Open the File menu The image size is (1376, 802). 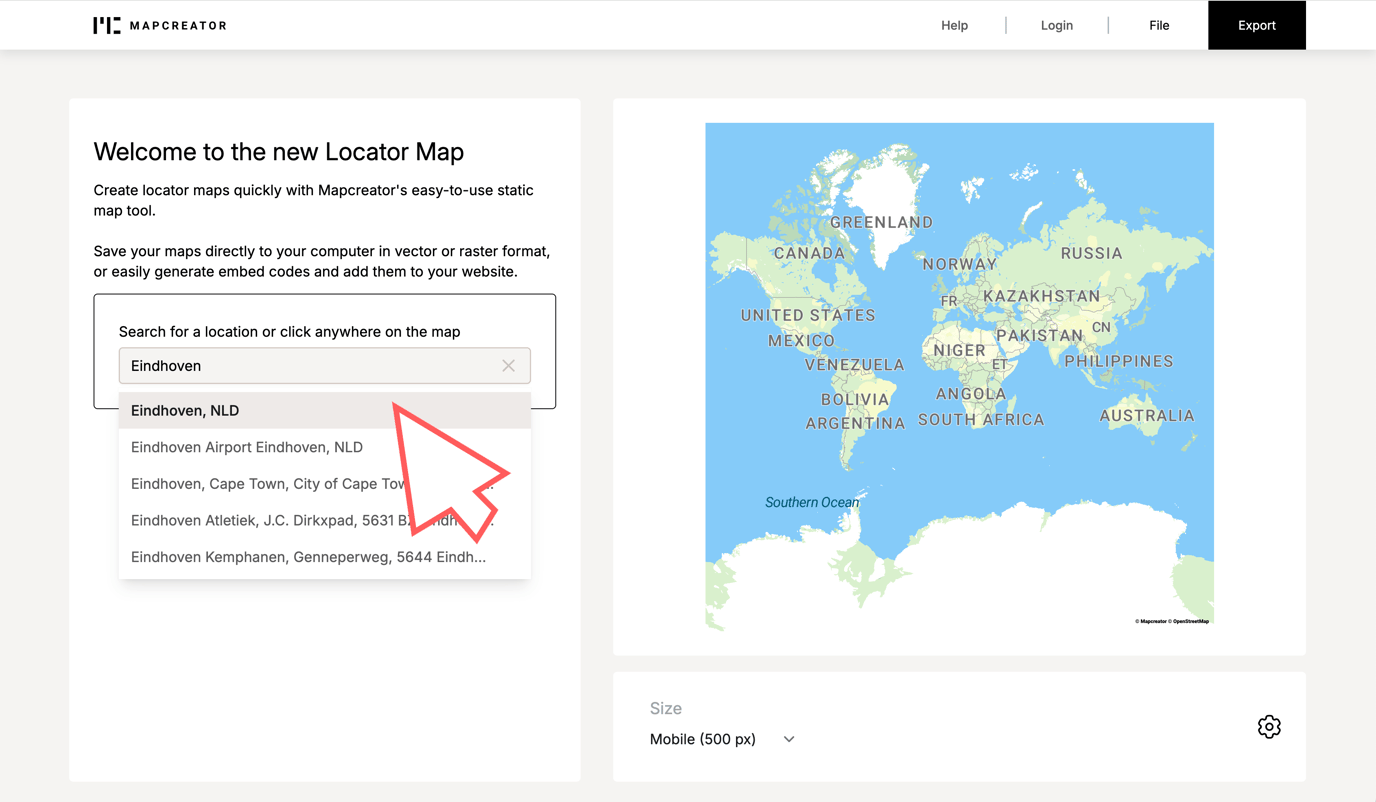pos(1158,25)
